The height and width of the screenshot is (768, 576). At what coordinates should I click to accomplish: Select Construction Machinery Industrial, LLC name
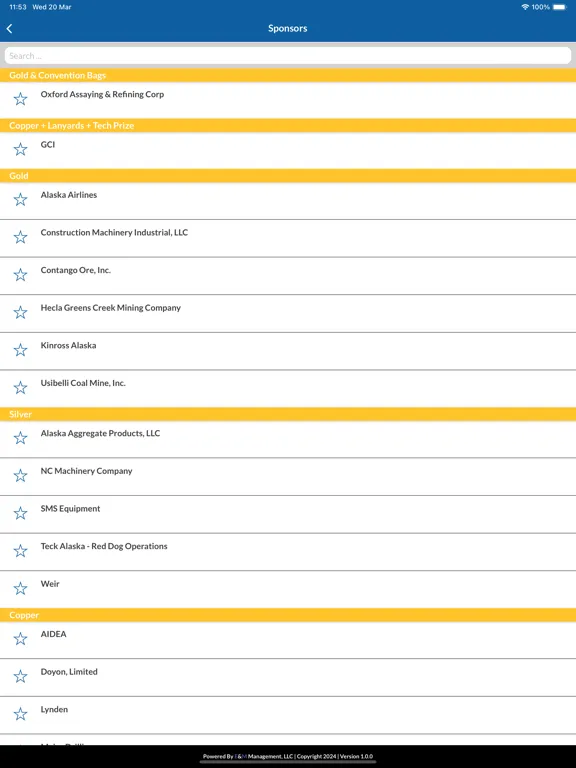click(114, 233)
